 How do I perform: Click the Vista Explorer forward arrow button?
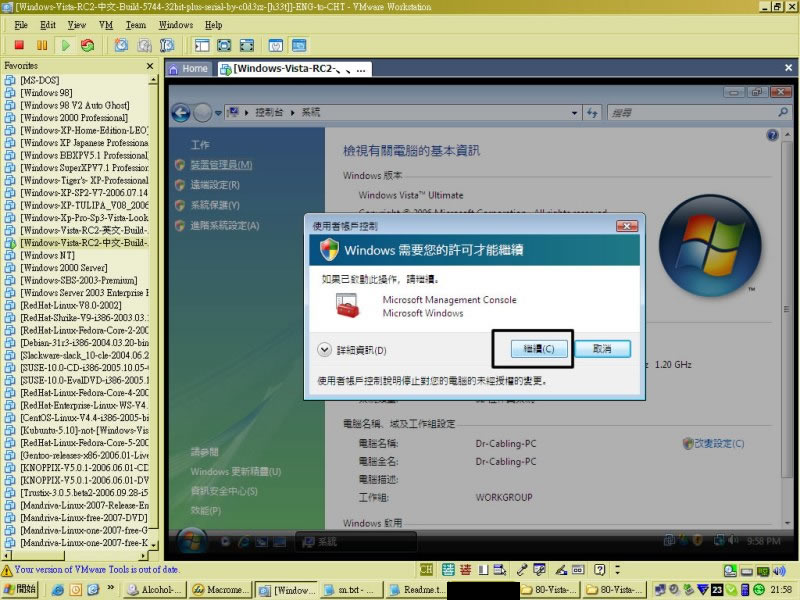tap(203, 113)
